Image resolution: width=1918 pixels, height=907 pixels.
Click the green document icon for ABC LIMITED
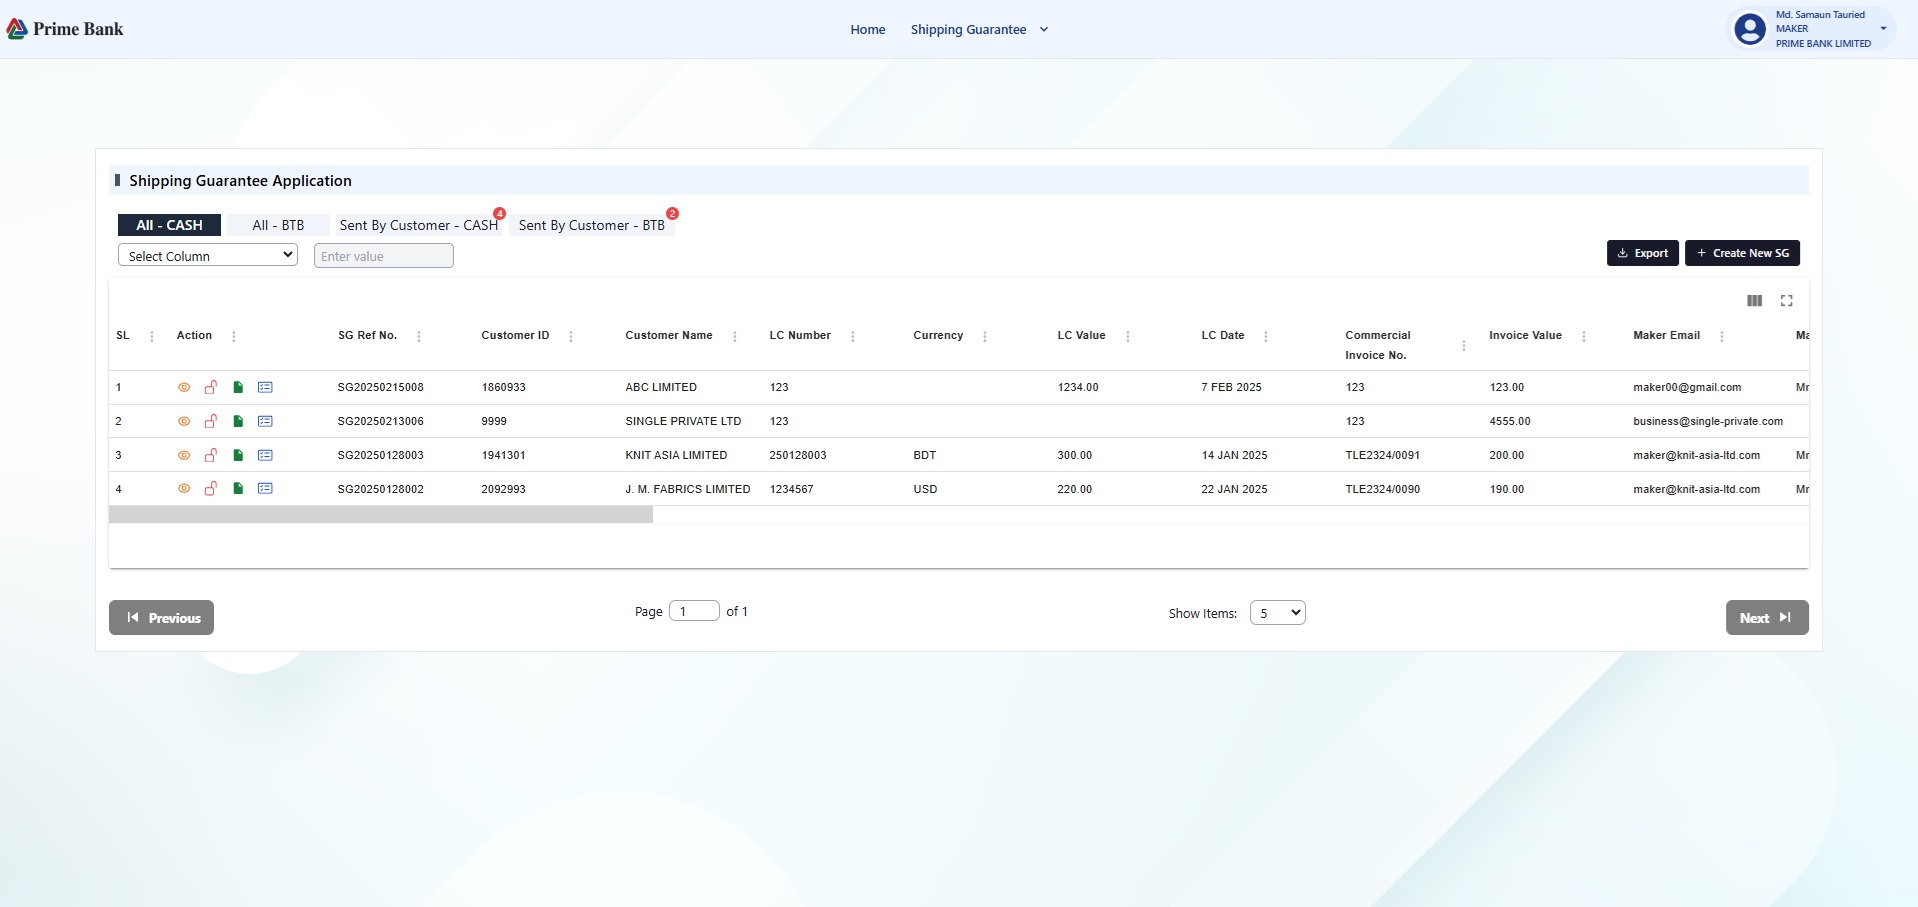[238, 387]
